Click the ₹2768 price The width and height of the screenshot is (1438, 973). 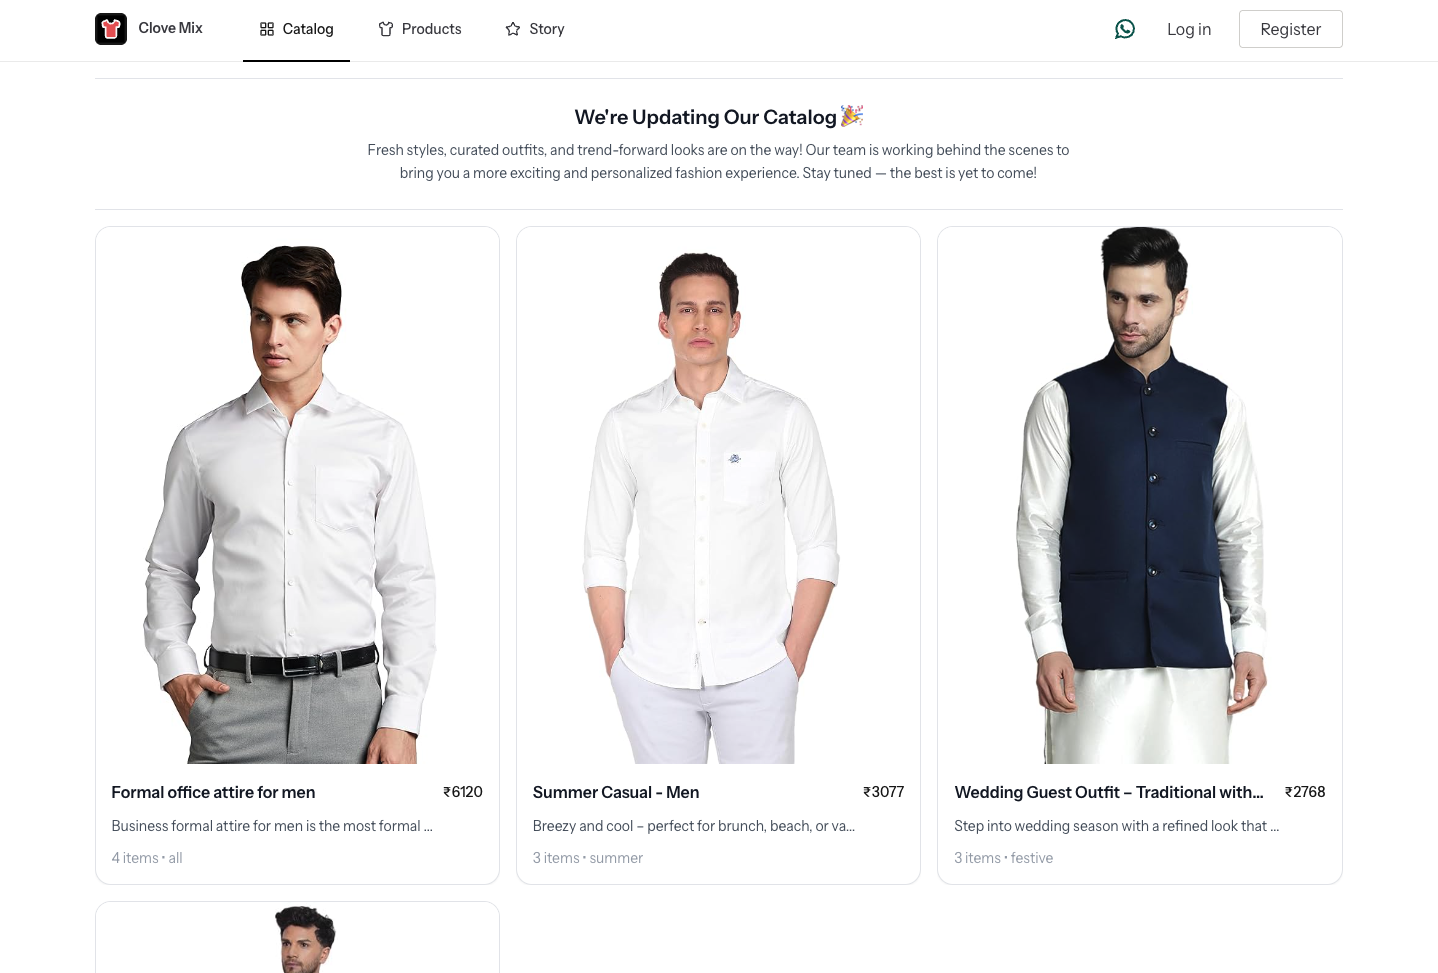1305,792
